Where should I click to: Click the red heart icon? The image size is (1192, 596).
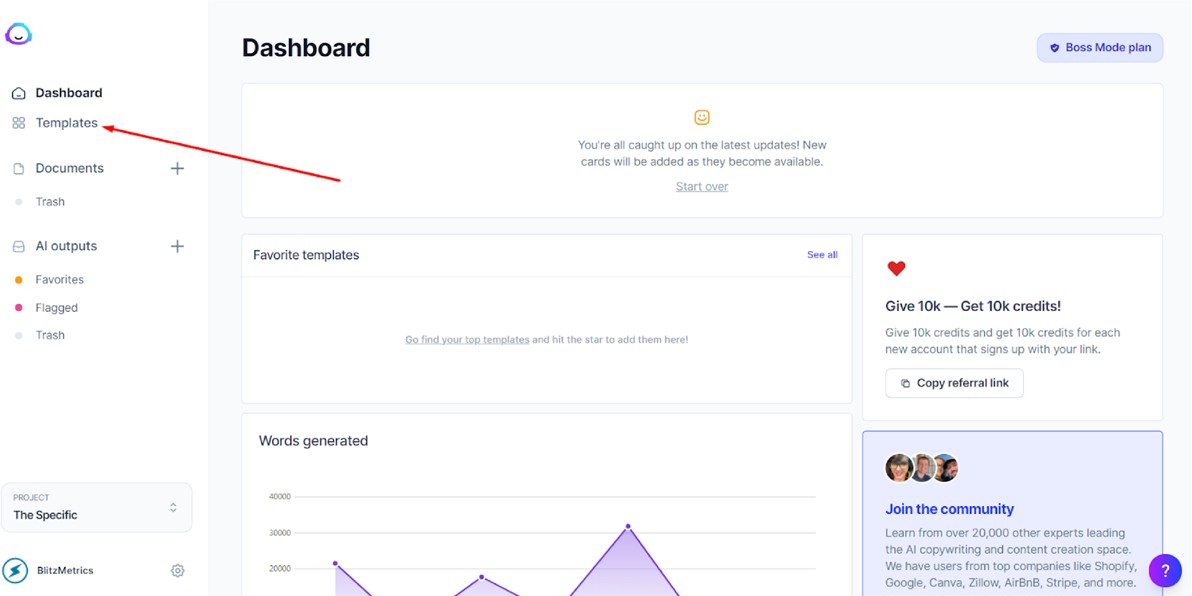click(896, 268)
